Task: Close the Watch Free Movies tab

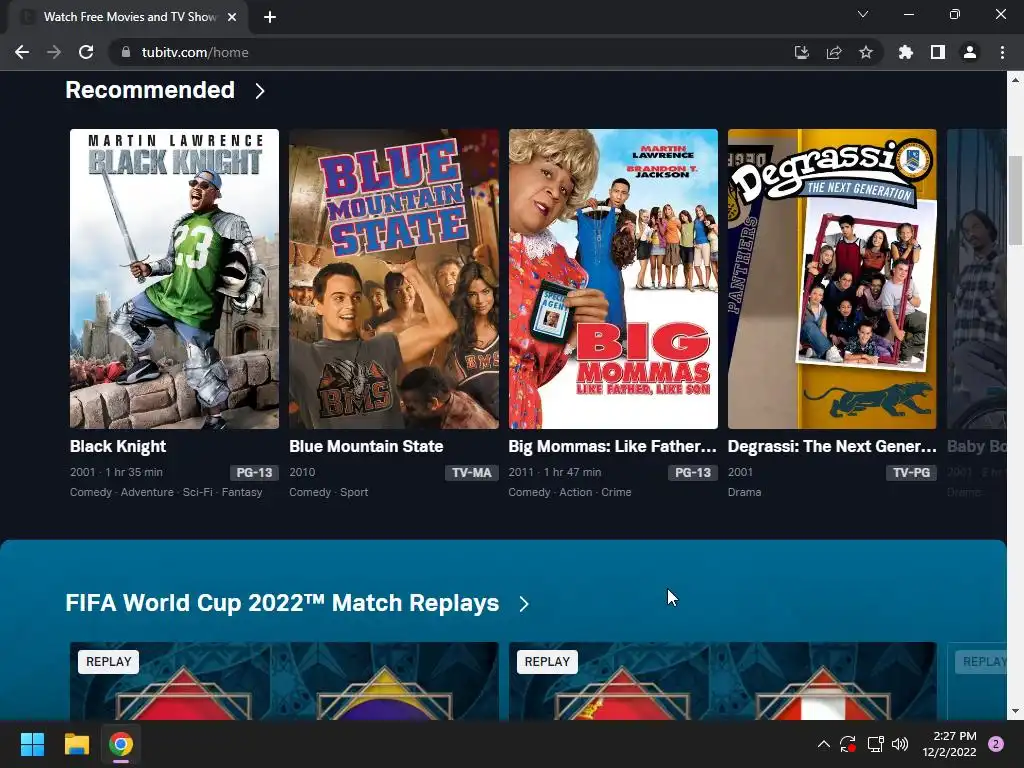Action: [232, 17]
